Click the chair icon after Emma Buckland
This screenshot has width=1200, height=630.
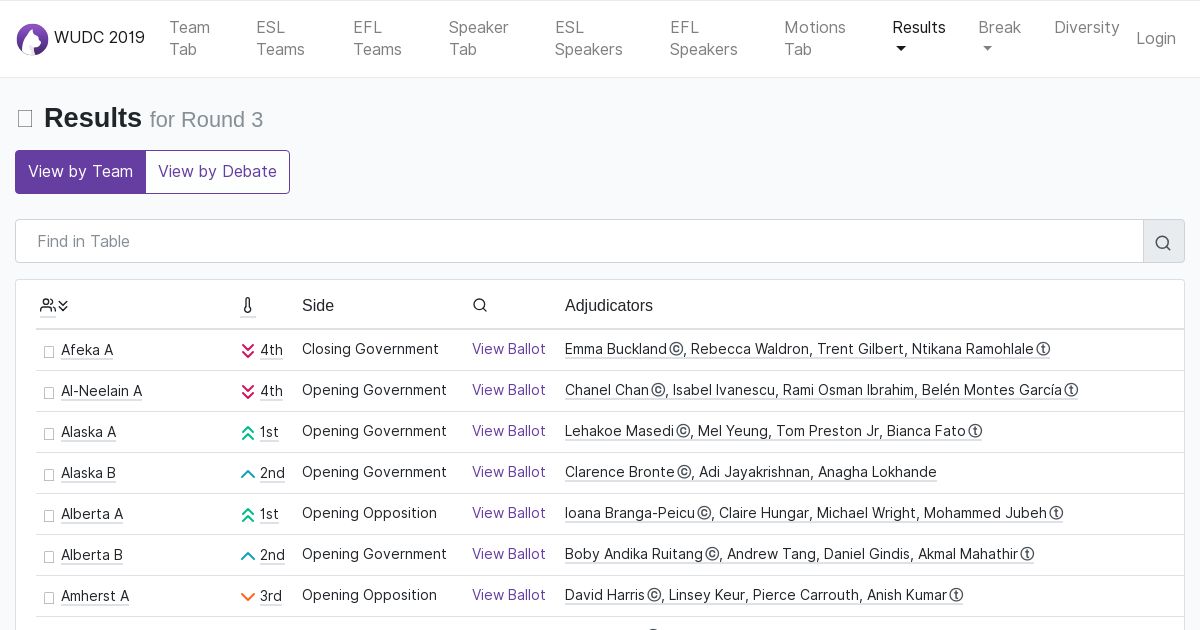click(x=676, y=349)
